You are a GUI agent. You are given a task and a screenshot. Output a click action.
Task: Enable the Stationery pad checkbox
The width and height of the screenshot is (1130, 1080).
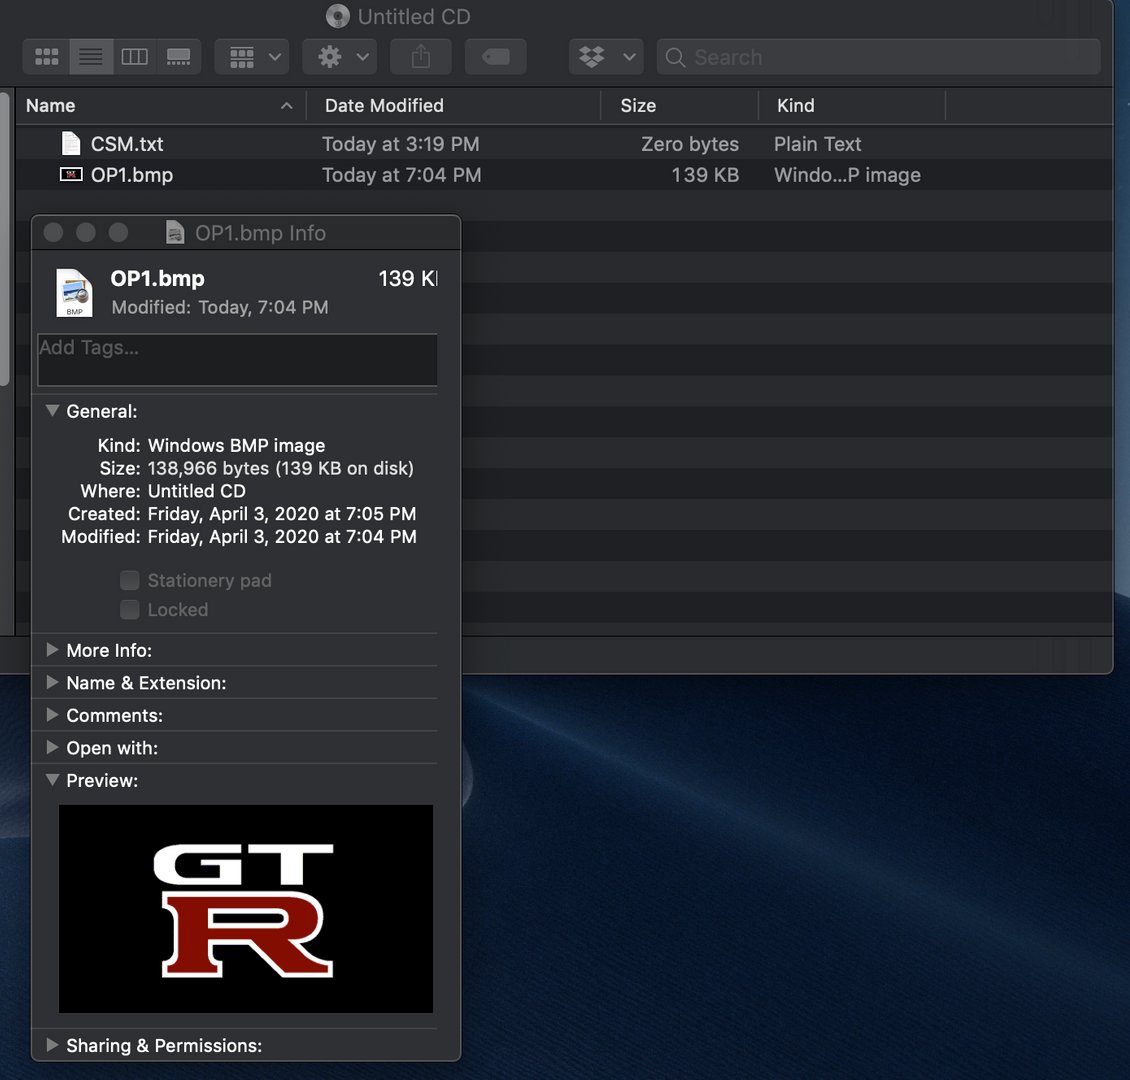[130, 580]
